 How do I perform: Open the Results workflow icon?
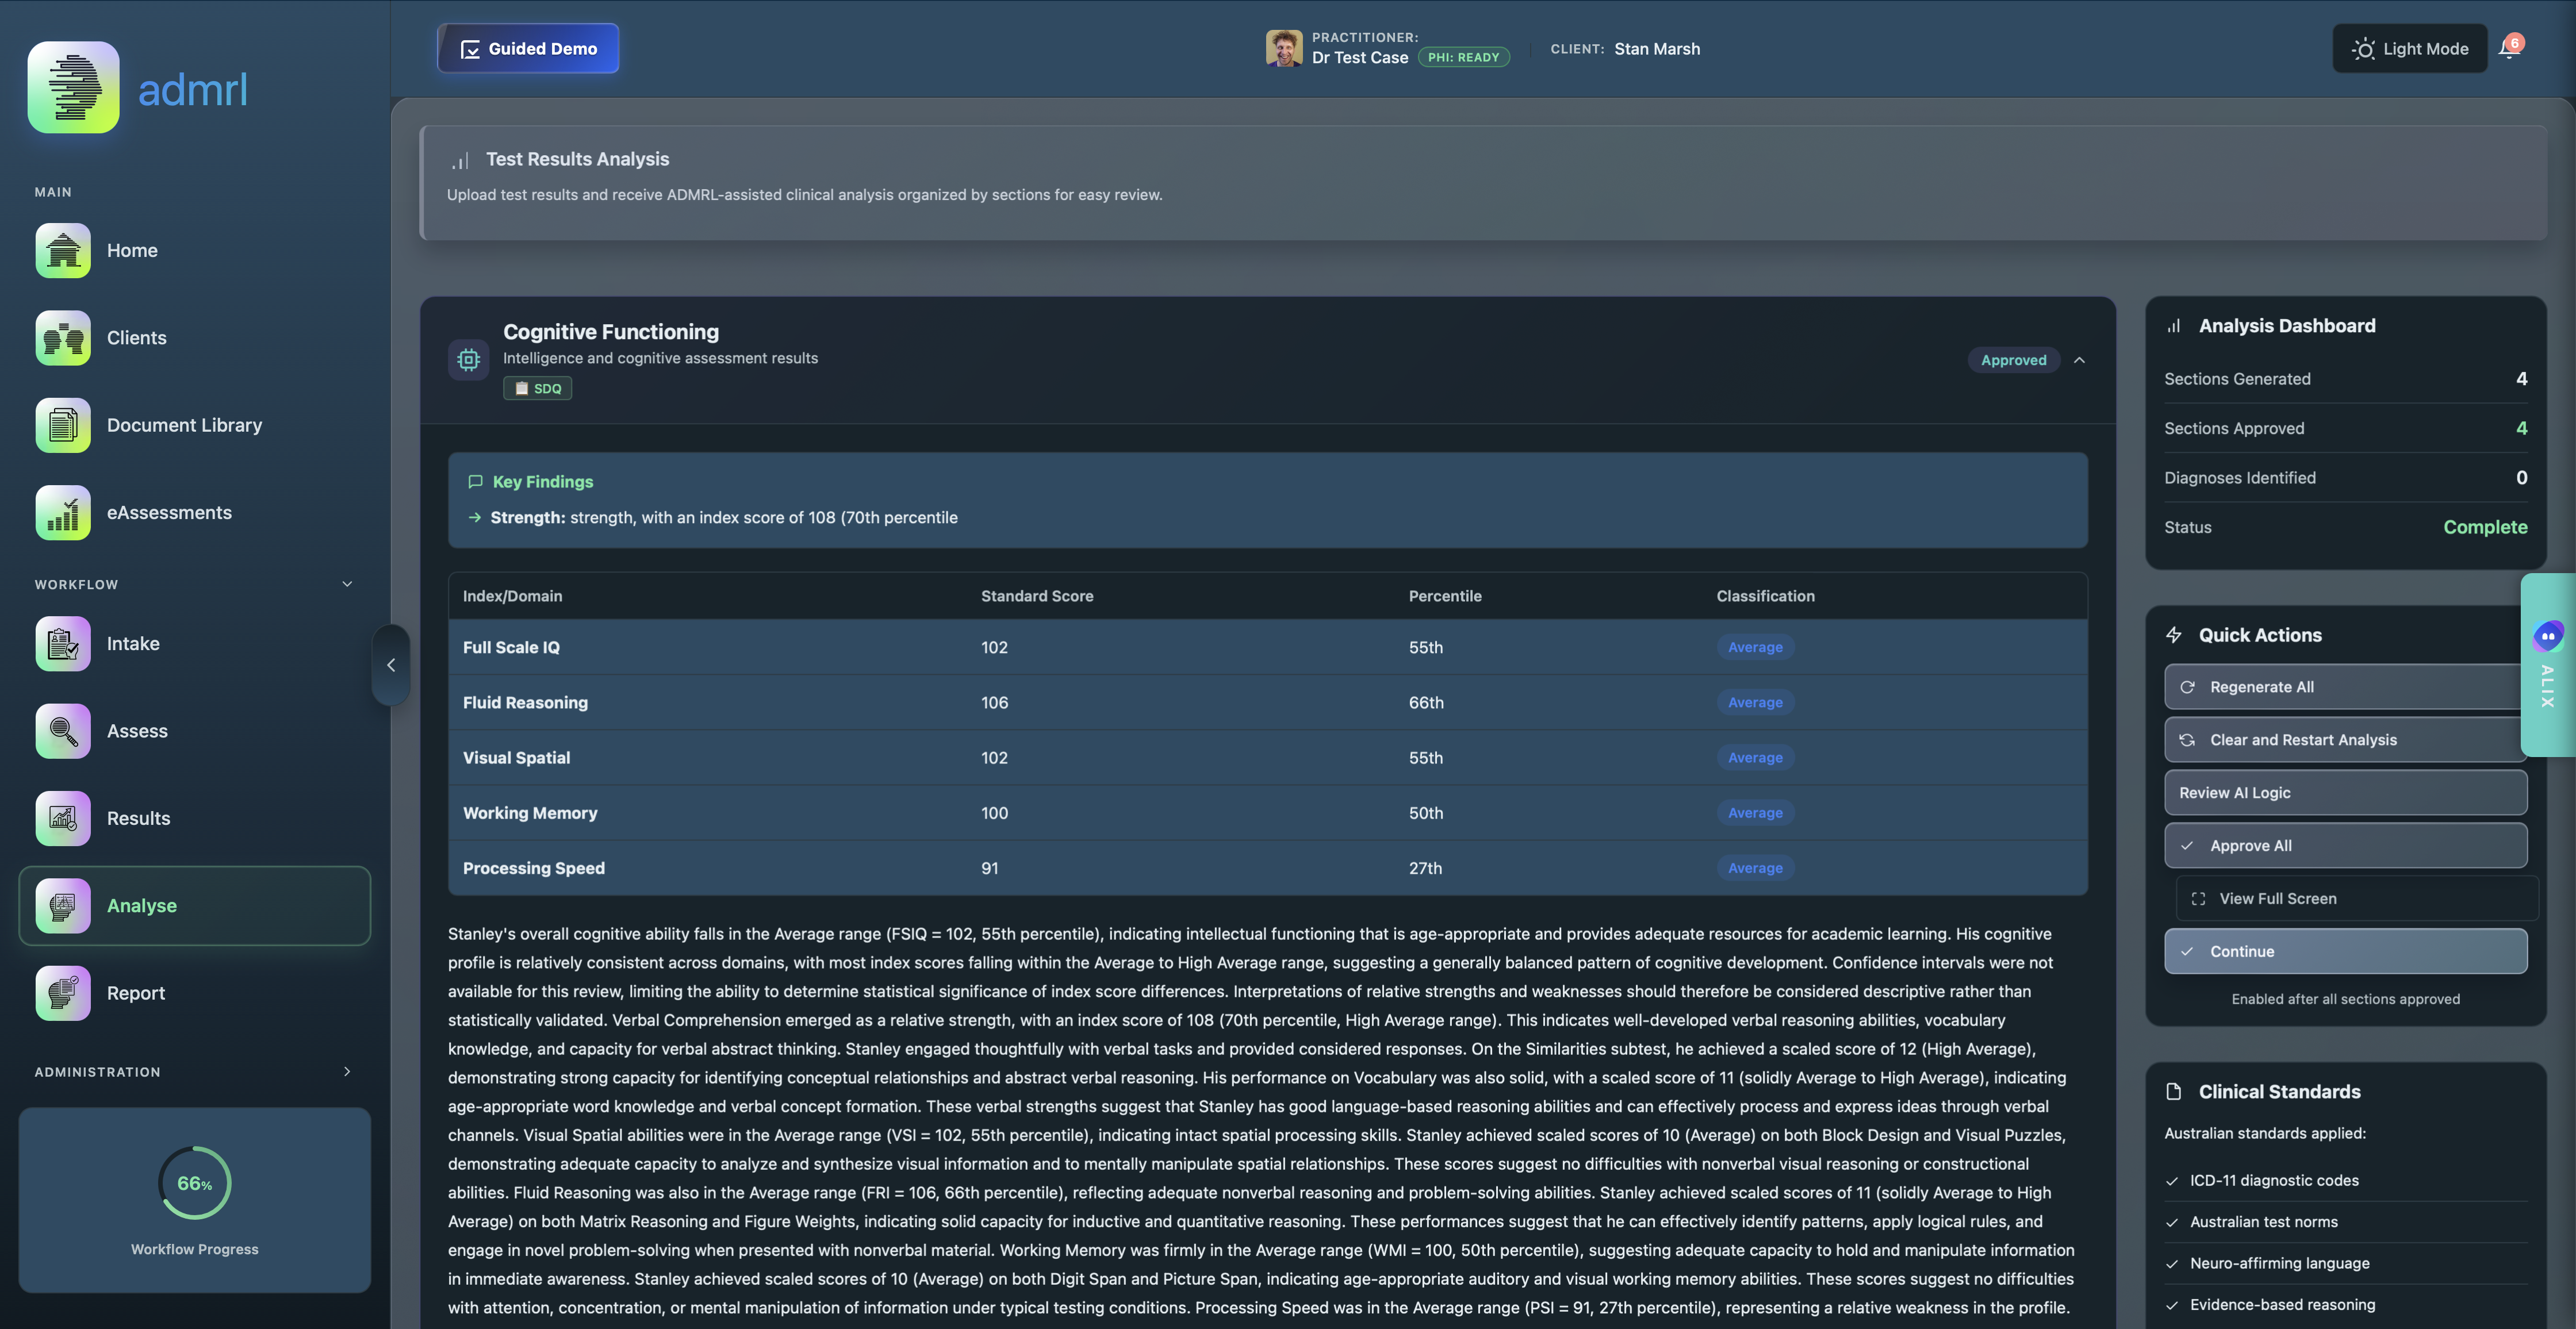62,818
